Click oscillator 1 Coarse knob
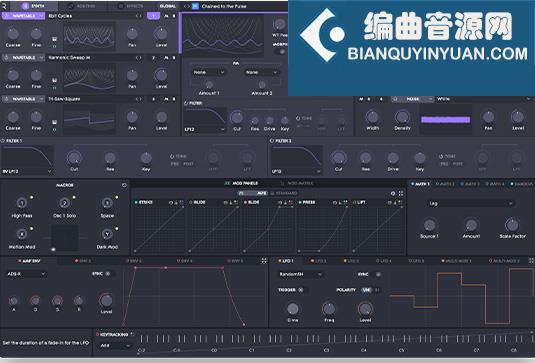This screenshot has height=363, width=535. 13,33
